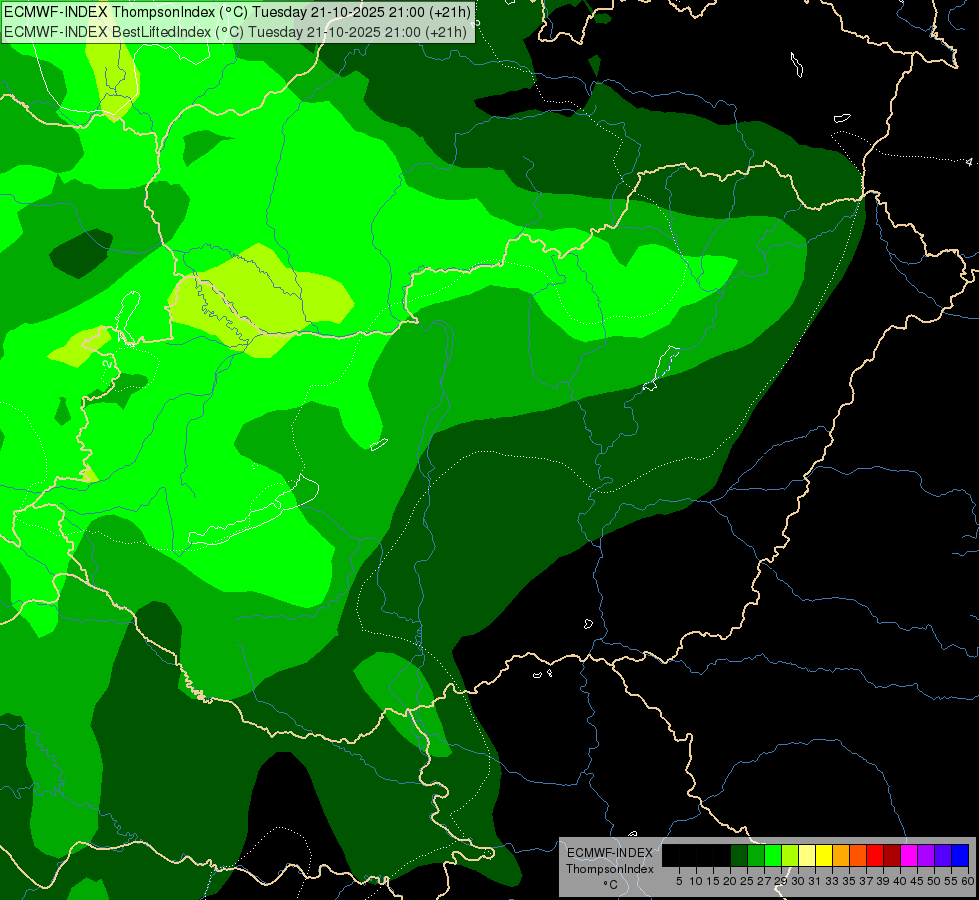Image resolution: width=979 pixels, height=900 pixels.
Task: Click the dark red 39–40 legend swatch
Action: pyautogui.click(x=891, y=856)
